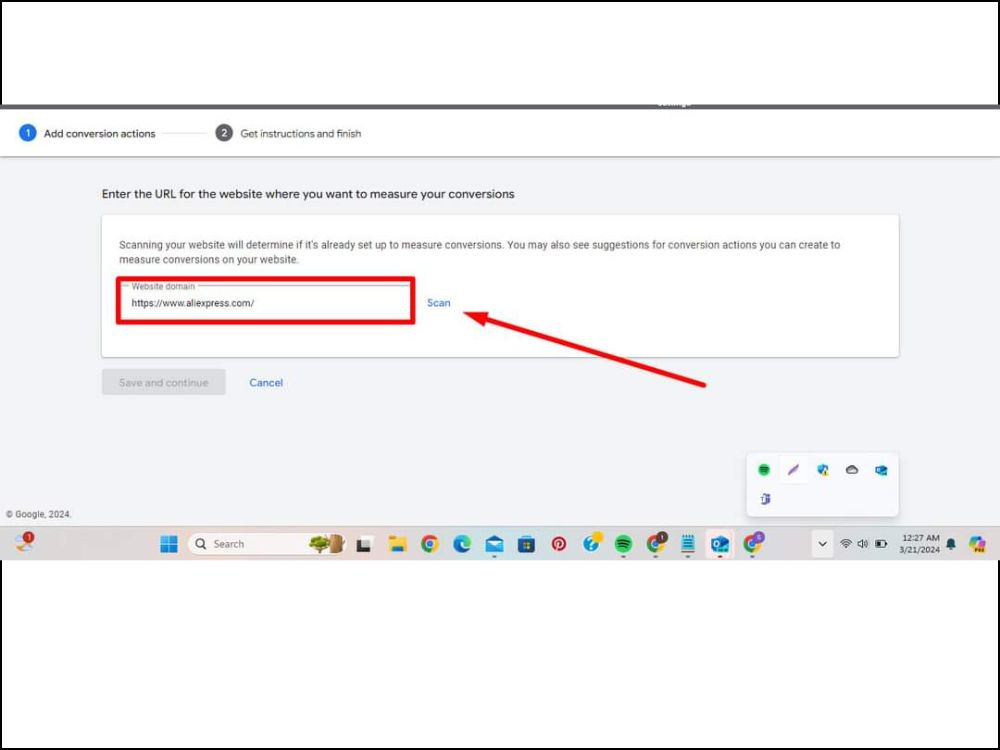1000x750 pixels.
Task: Click the Outlook icon in the overflow tray
Action: pos(881,470)
